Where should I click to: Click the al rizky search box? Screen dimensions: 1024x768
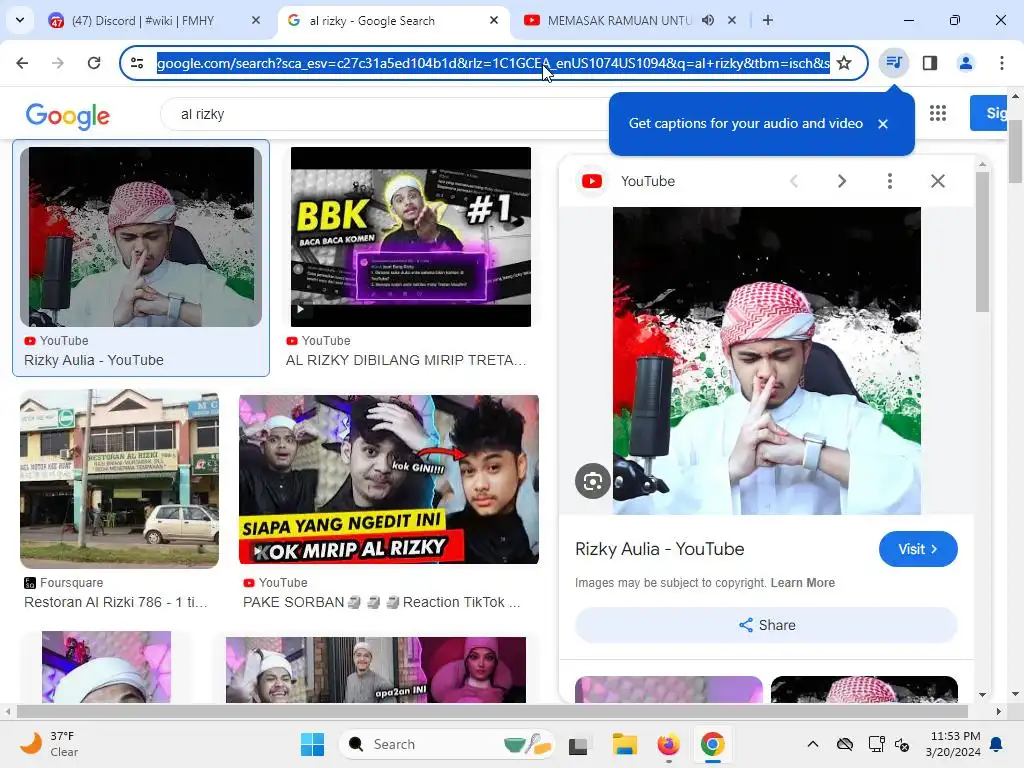(x=385, y=114)
